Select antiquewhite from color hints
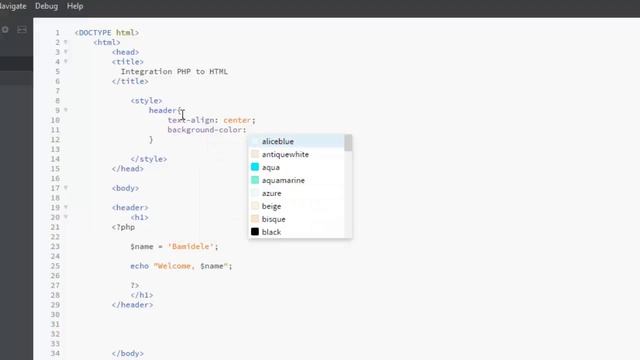Viewport: 640px width, 360px height. pyautogui.click(x=297, y=154)
